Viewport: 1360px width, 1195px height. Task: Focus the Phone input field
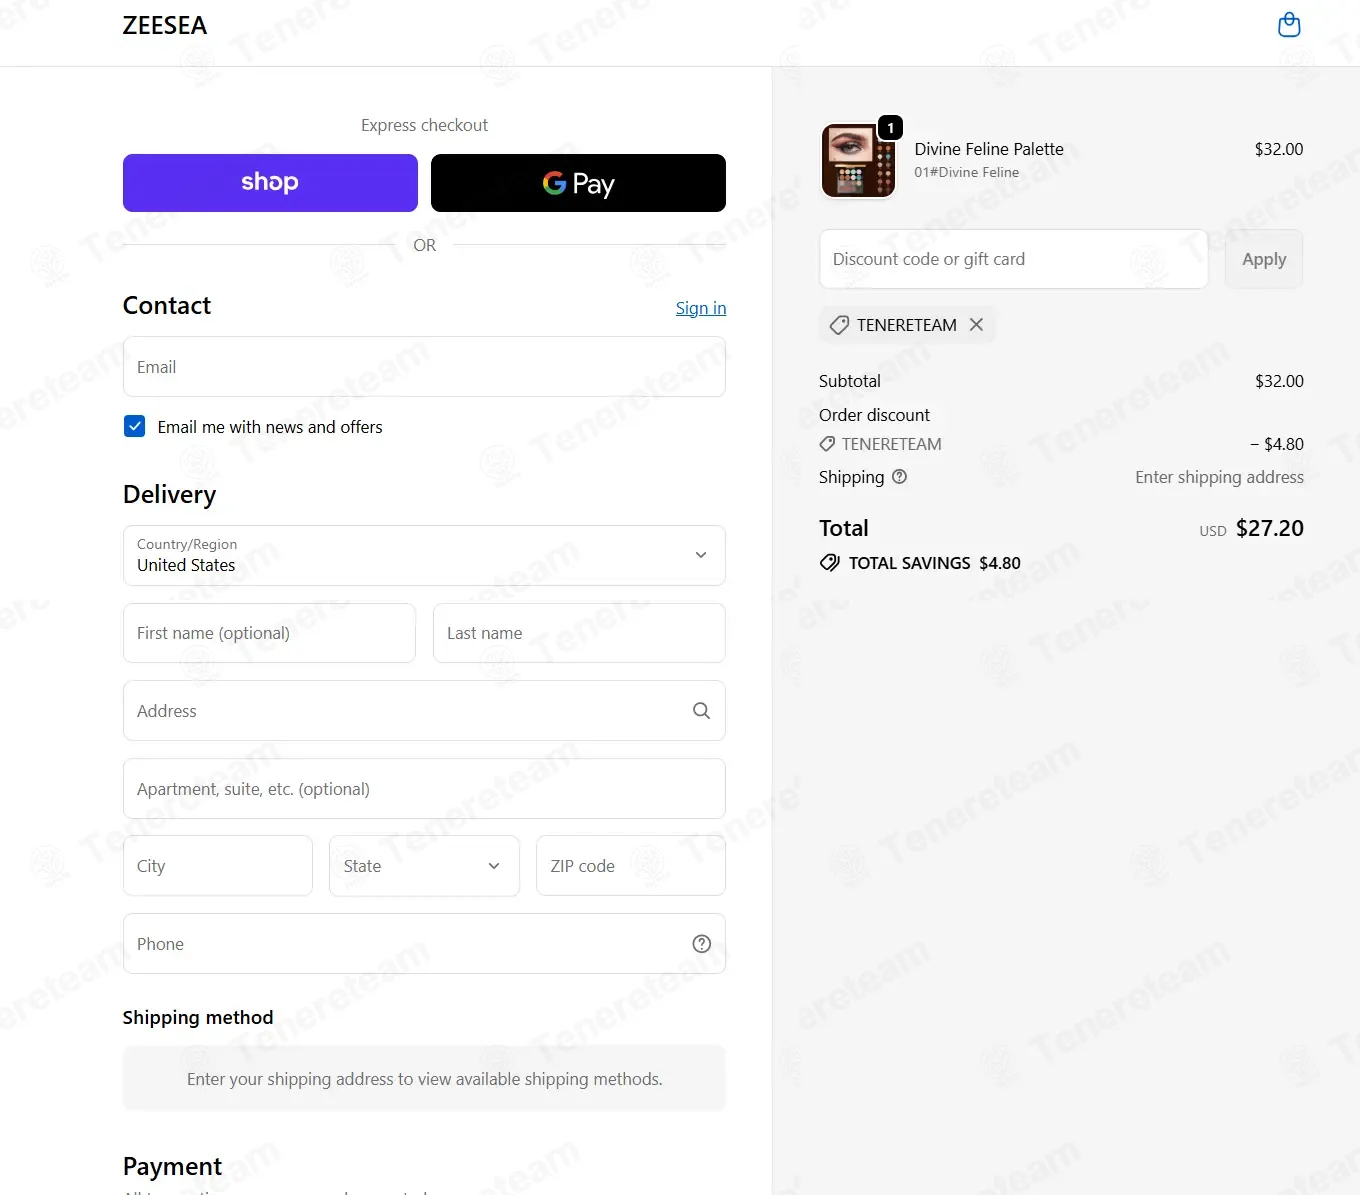[x=424, y=944]
